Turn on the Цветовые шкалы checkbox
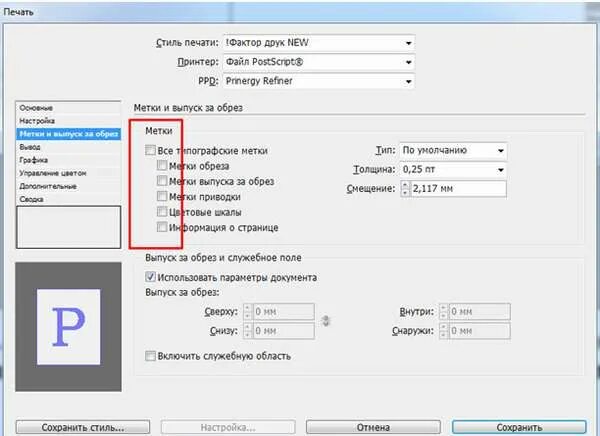This screenshot has height=436, width=600. pos(162,212)
